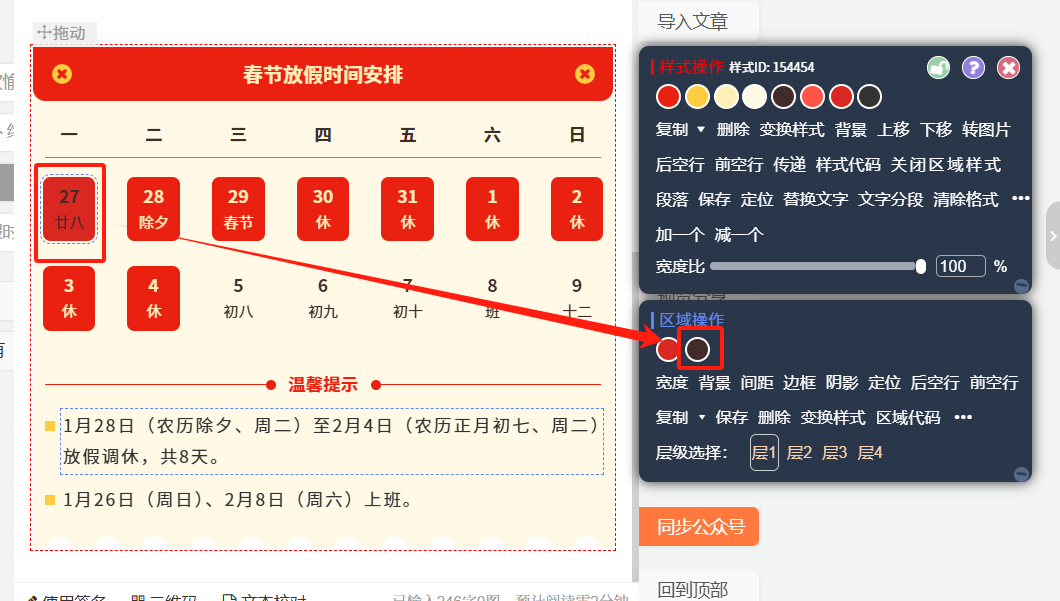
Task: Click 边框 in the 区域操作 panel
Action: (x=799, y=382)
